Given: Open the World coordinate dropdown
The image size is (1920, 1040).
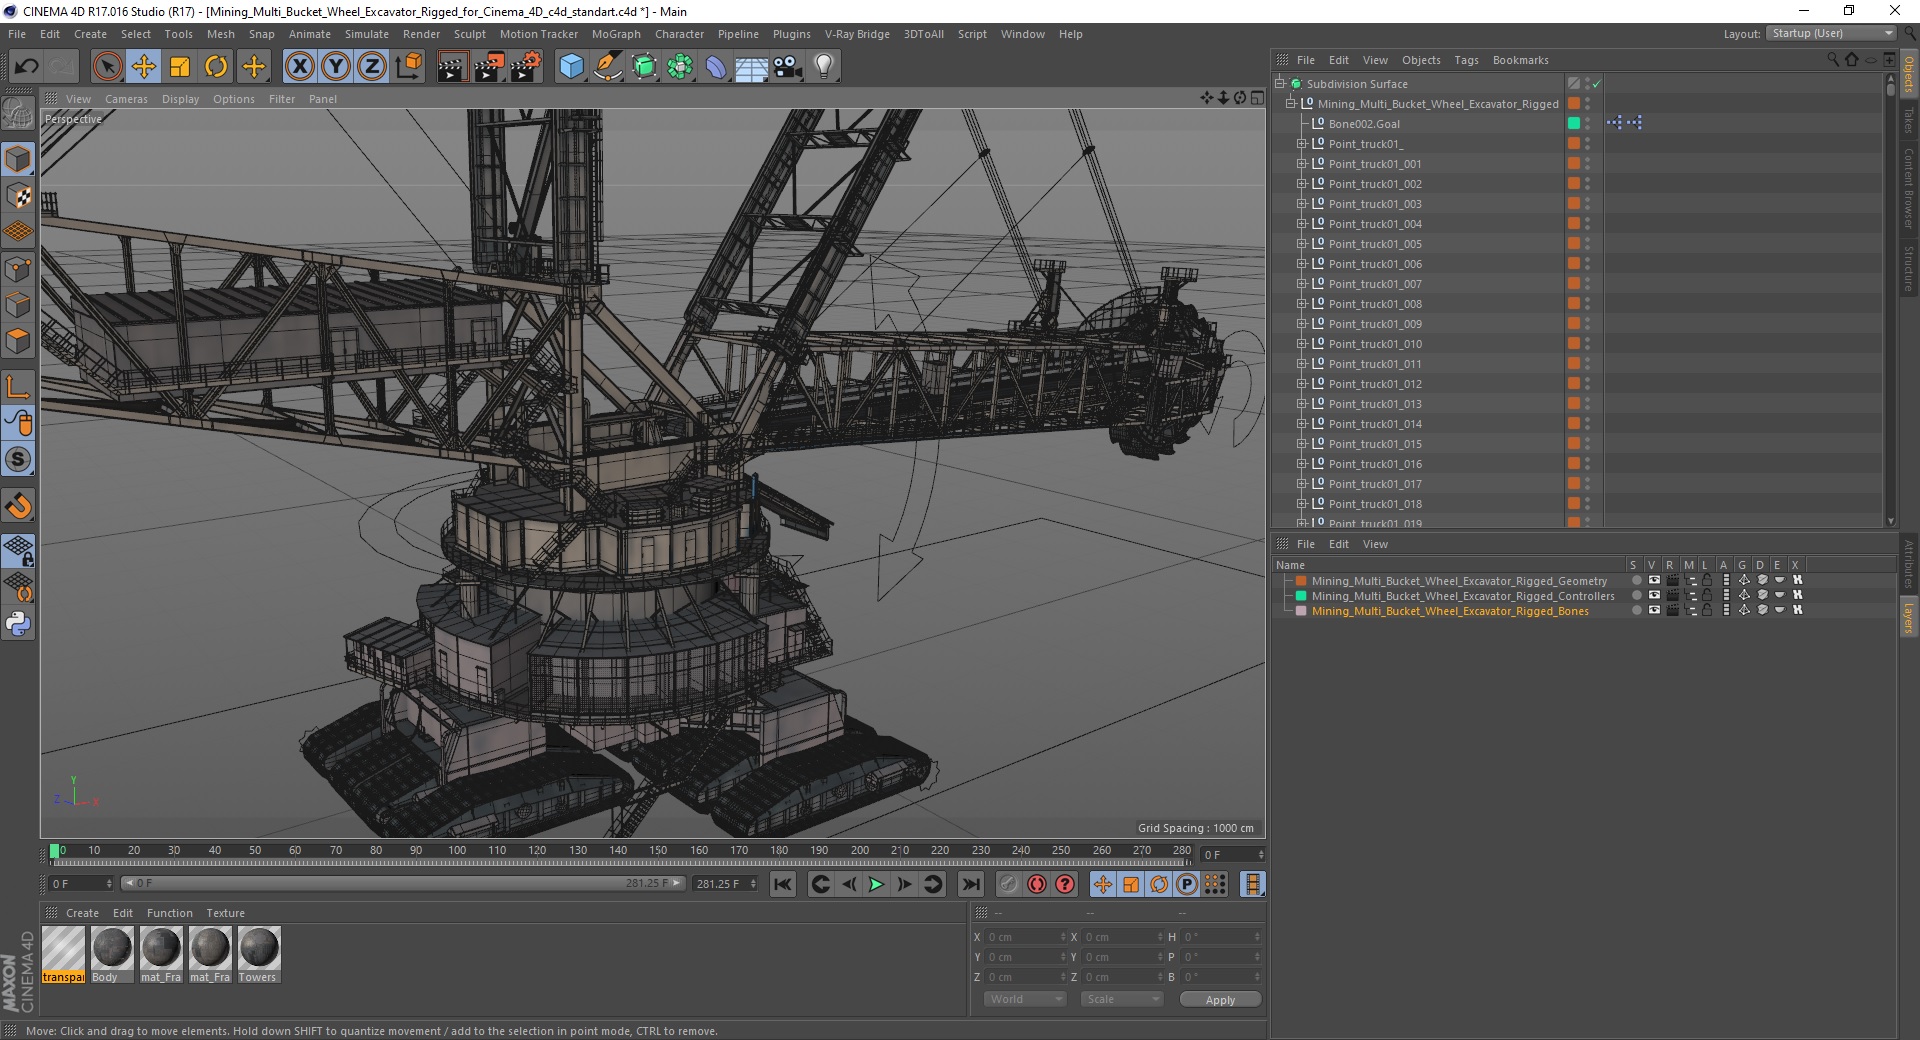Looking at the screenshot, I should [x=1025, y=999].
